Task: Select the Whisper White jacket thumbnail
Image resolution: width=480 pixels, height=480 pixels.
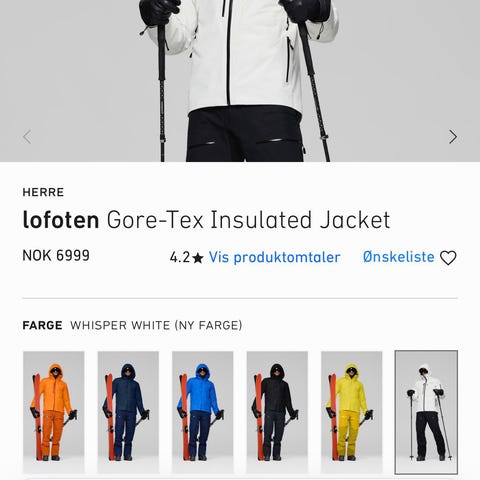Action: click(x=426, y=412)
